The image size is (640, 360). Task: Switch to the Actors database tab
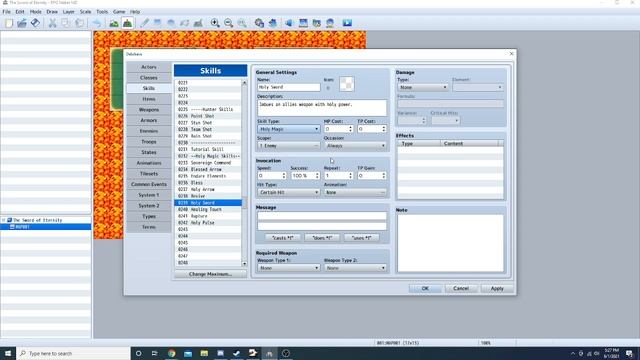tap(149, 67)
